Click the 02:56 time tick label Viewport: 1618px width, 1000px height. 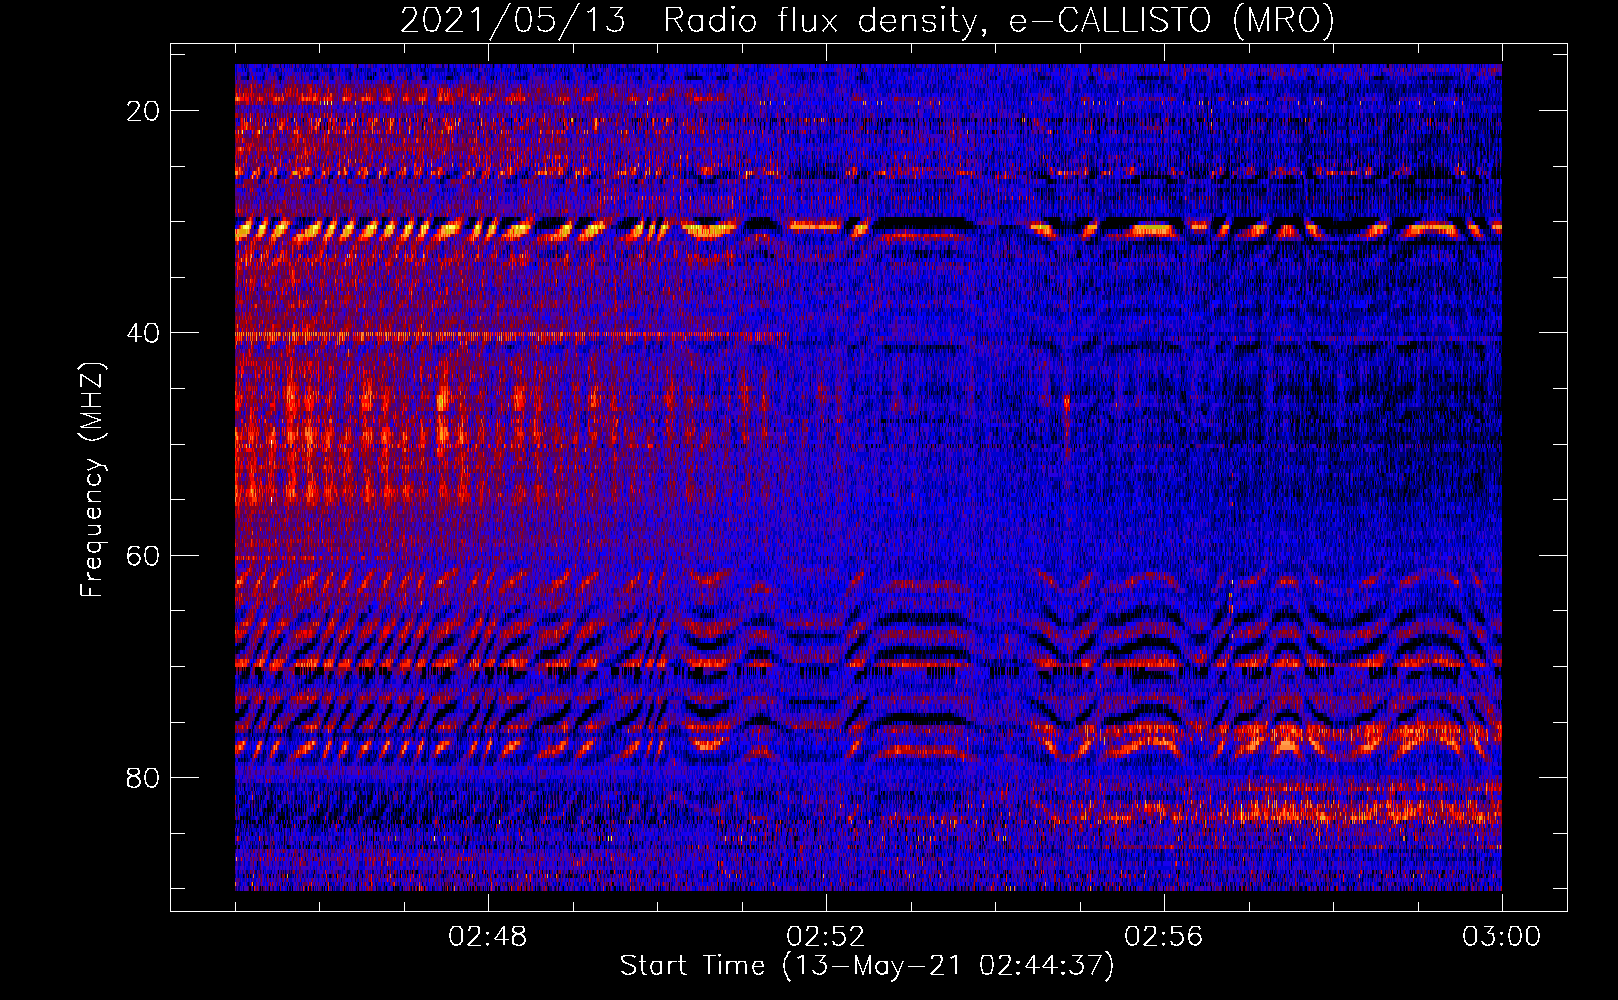click(x=1164, y=937)
